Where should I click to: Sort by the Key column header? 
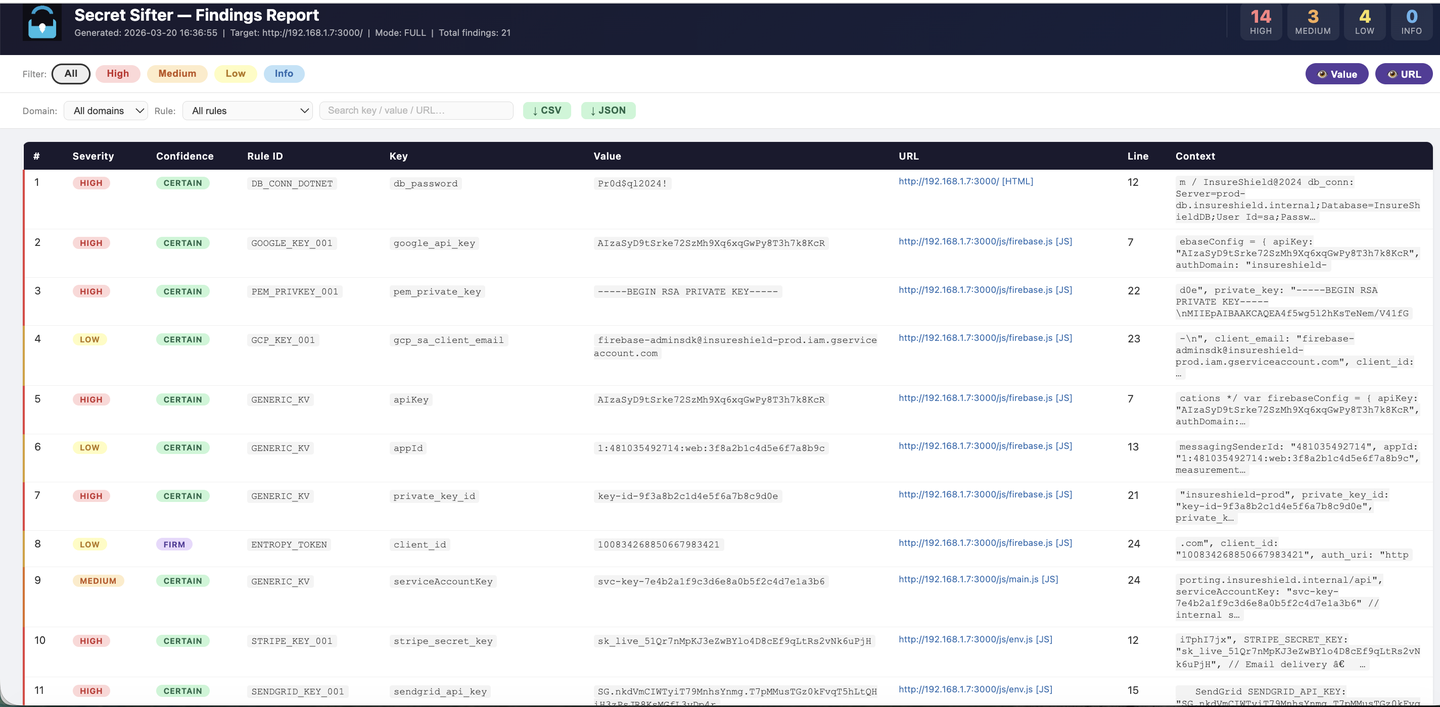[398, 156]
